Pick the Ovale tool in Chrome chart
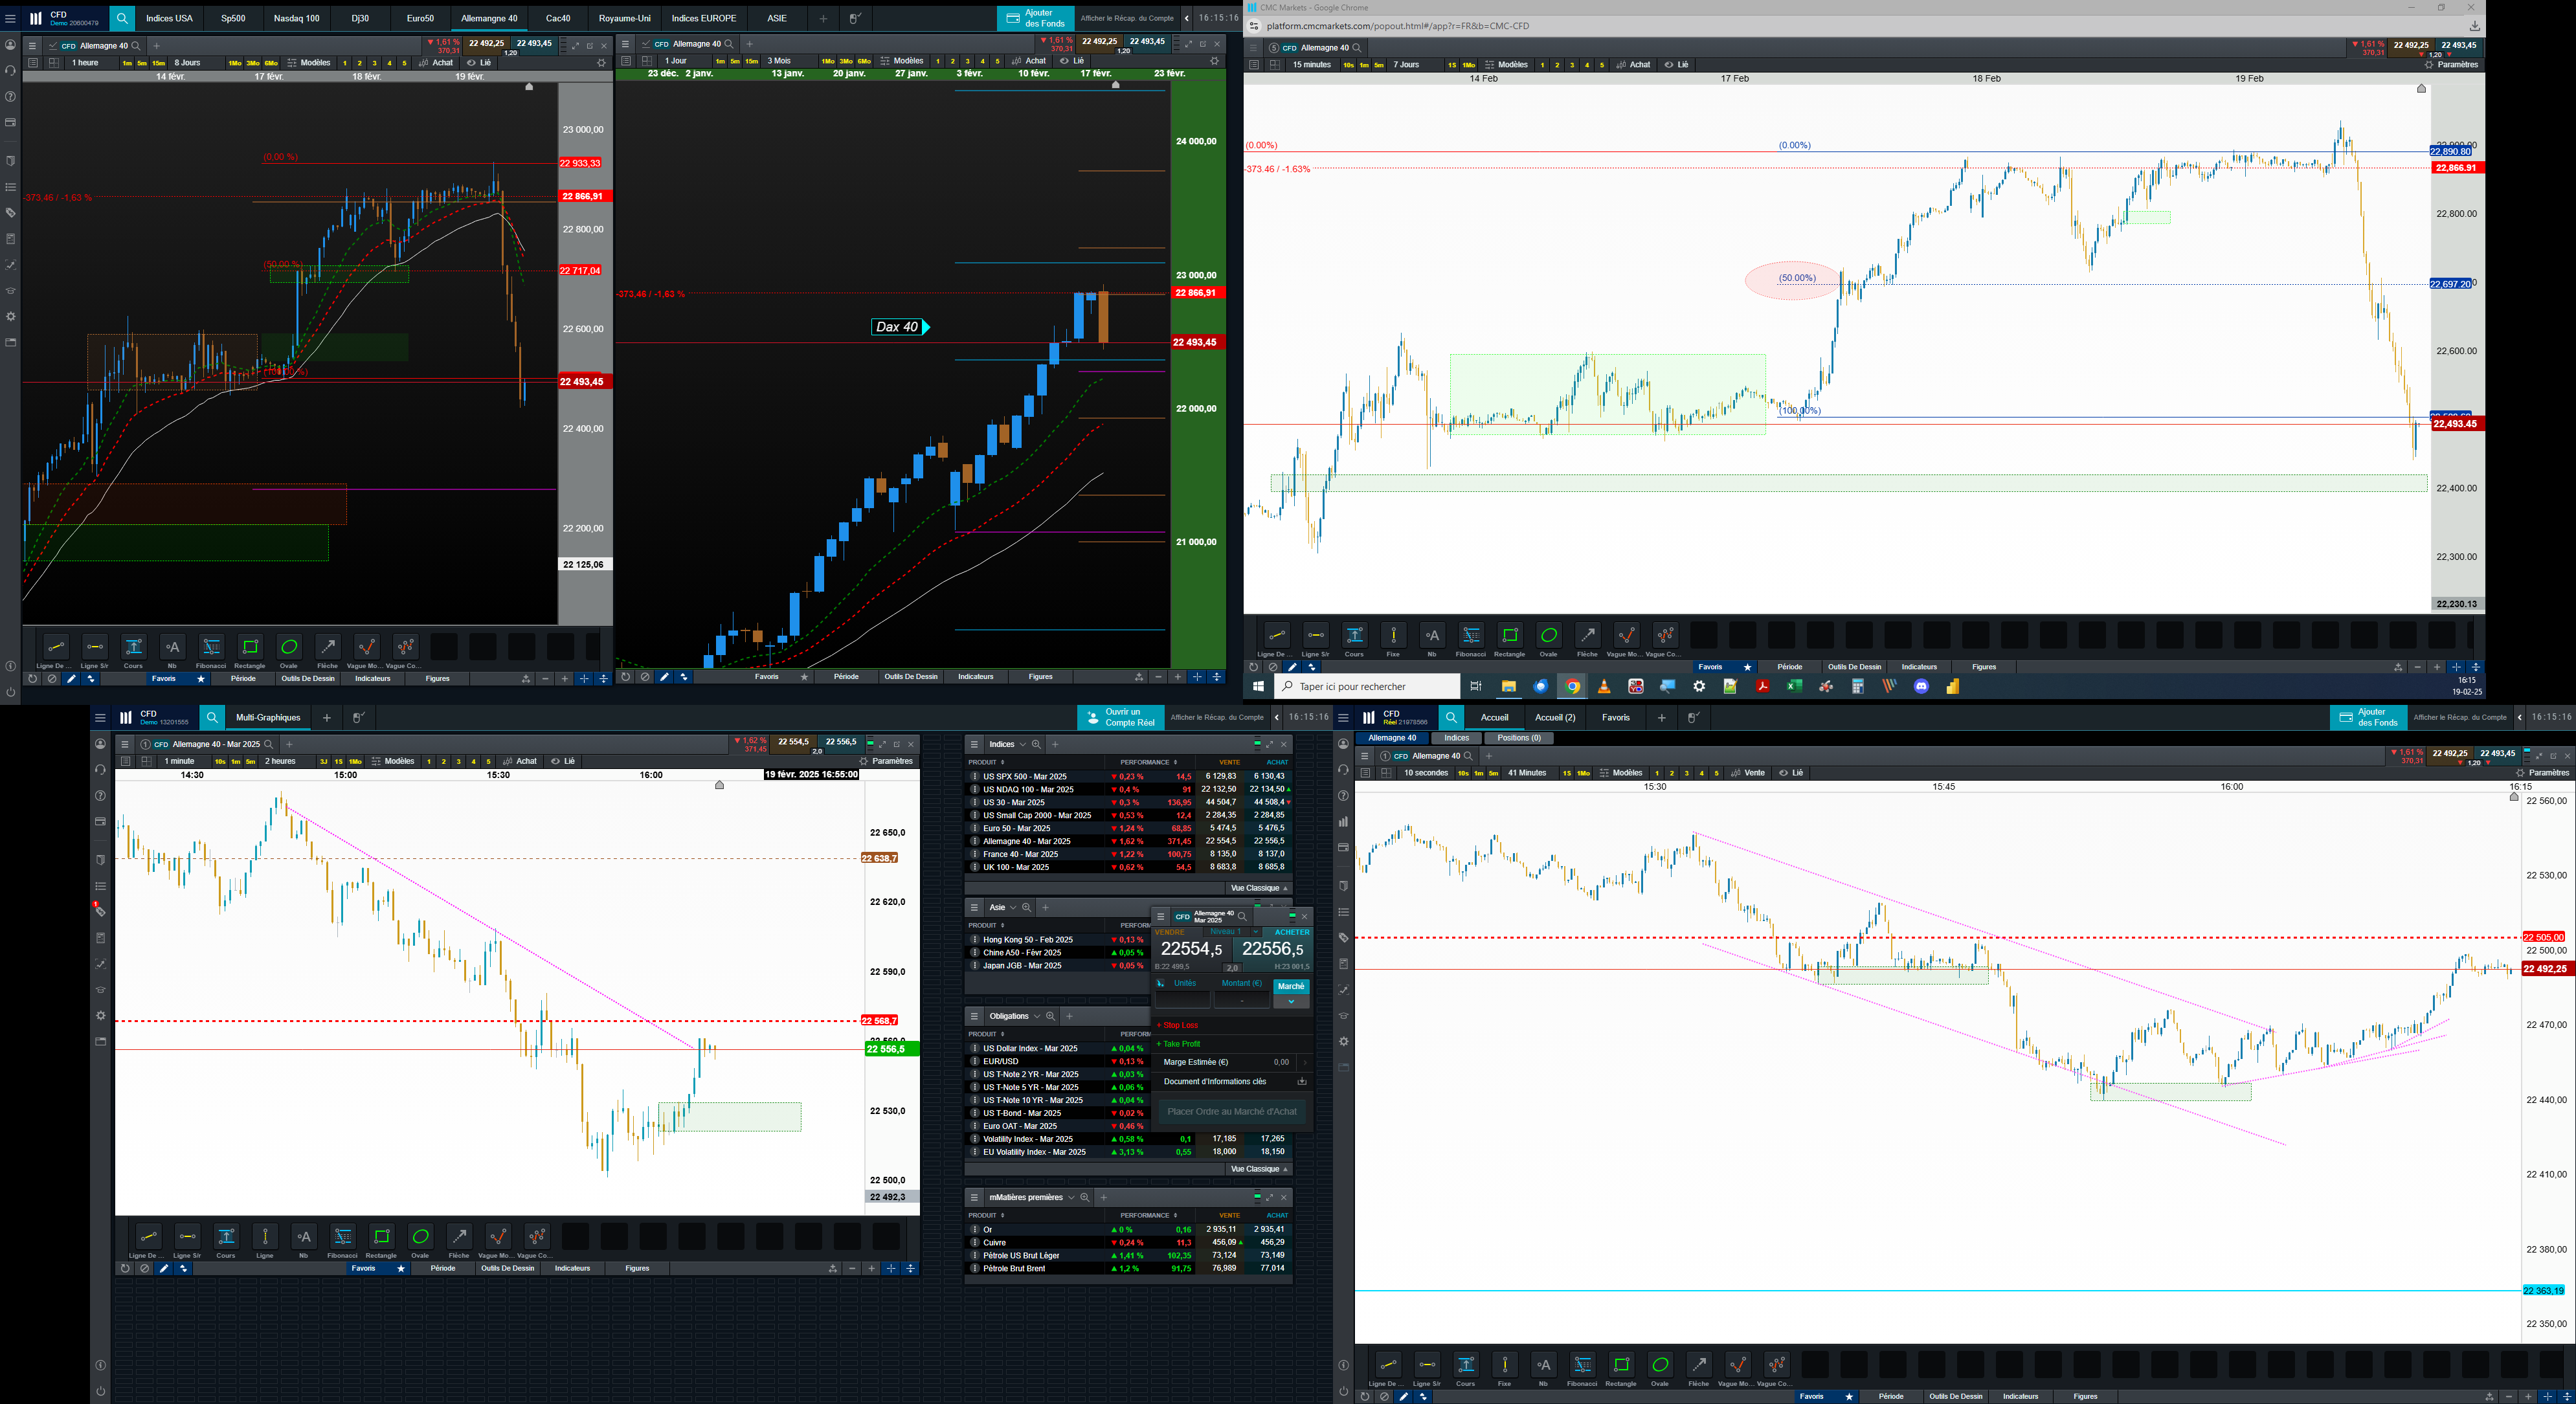This screenshot has height=1404, width=2576. click(x=1548, y=636)
